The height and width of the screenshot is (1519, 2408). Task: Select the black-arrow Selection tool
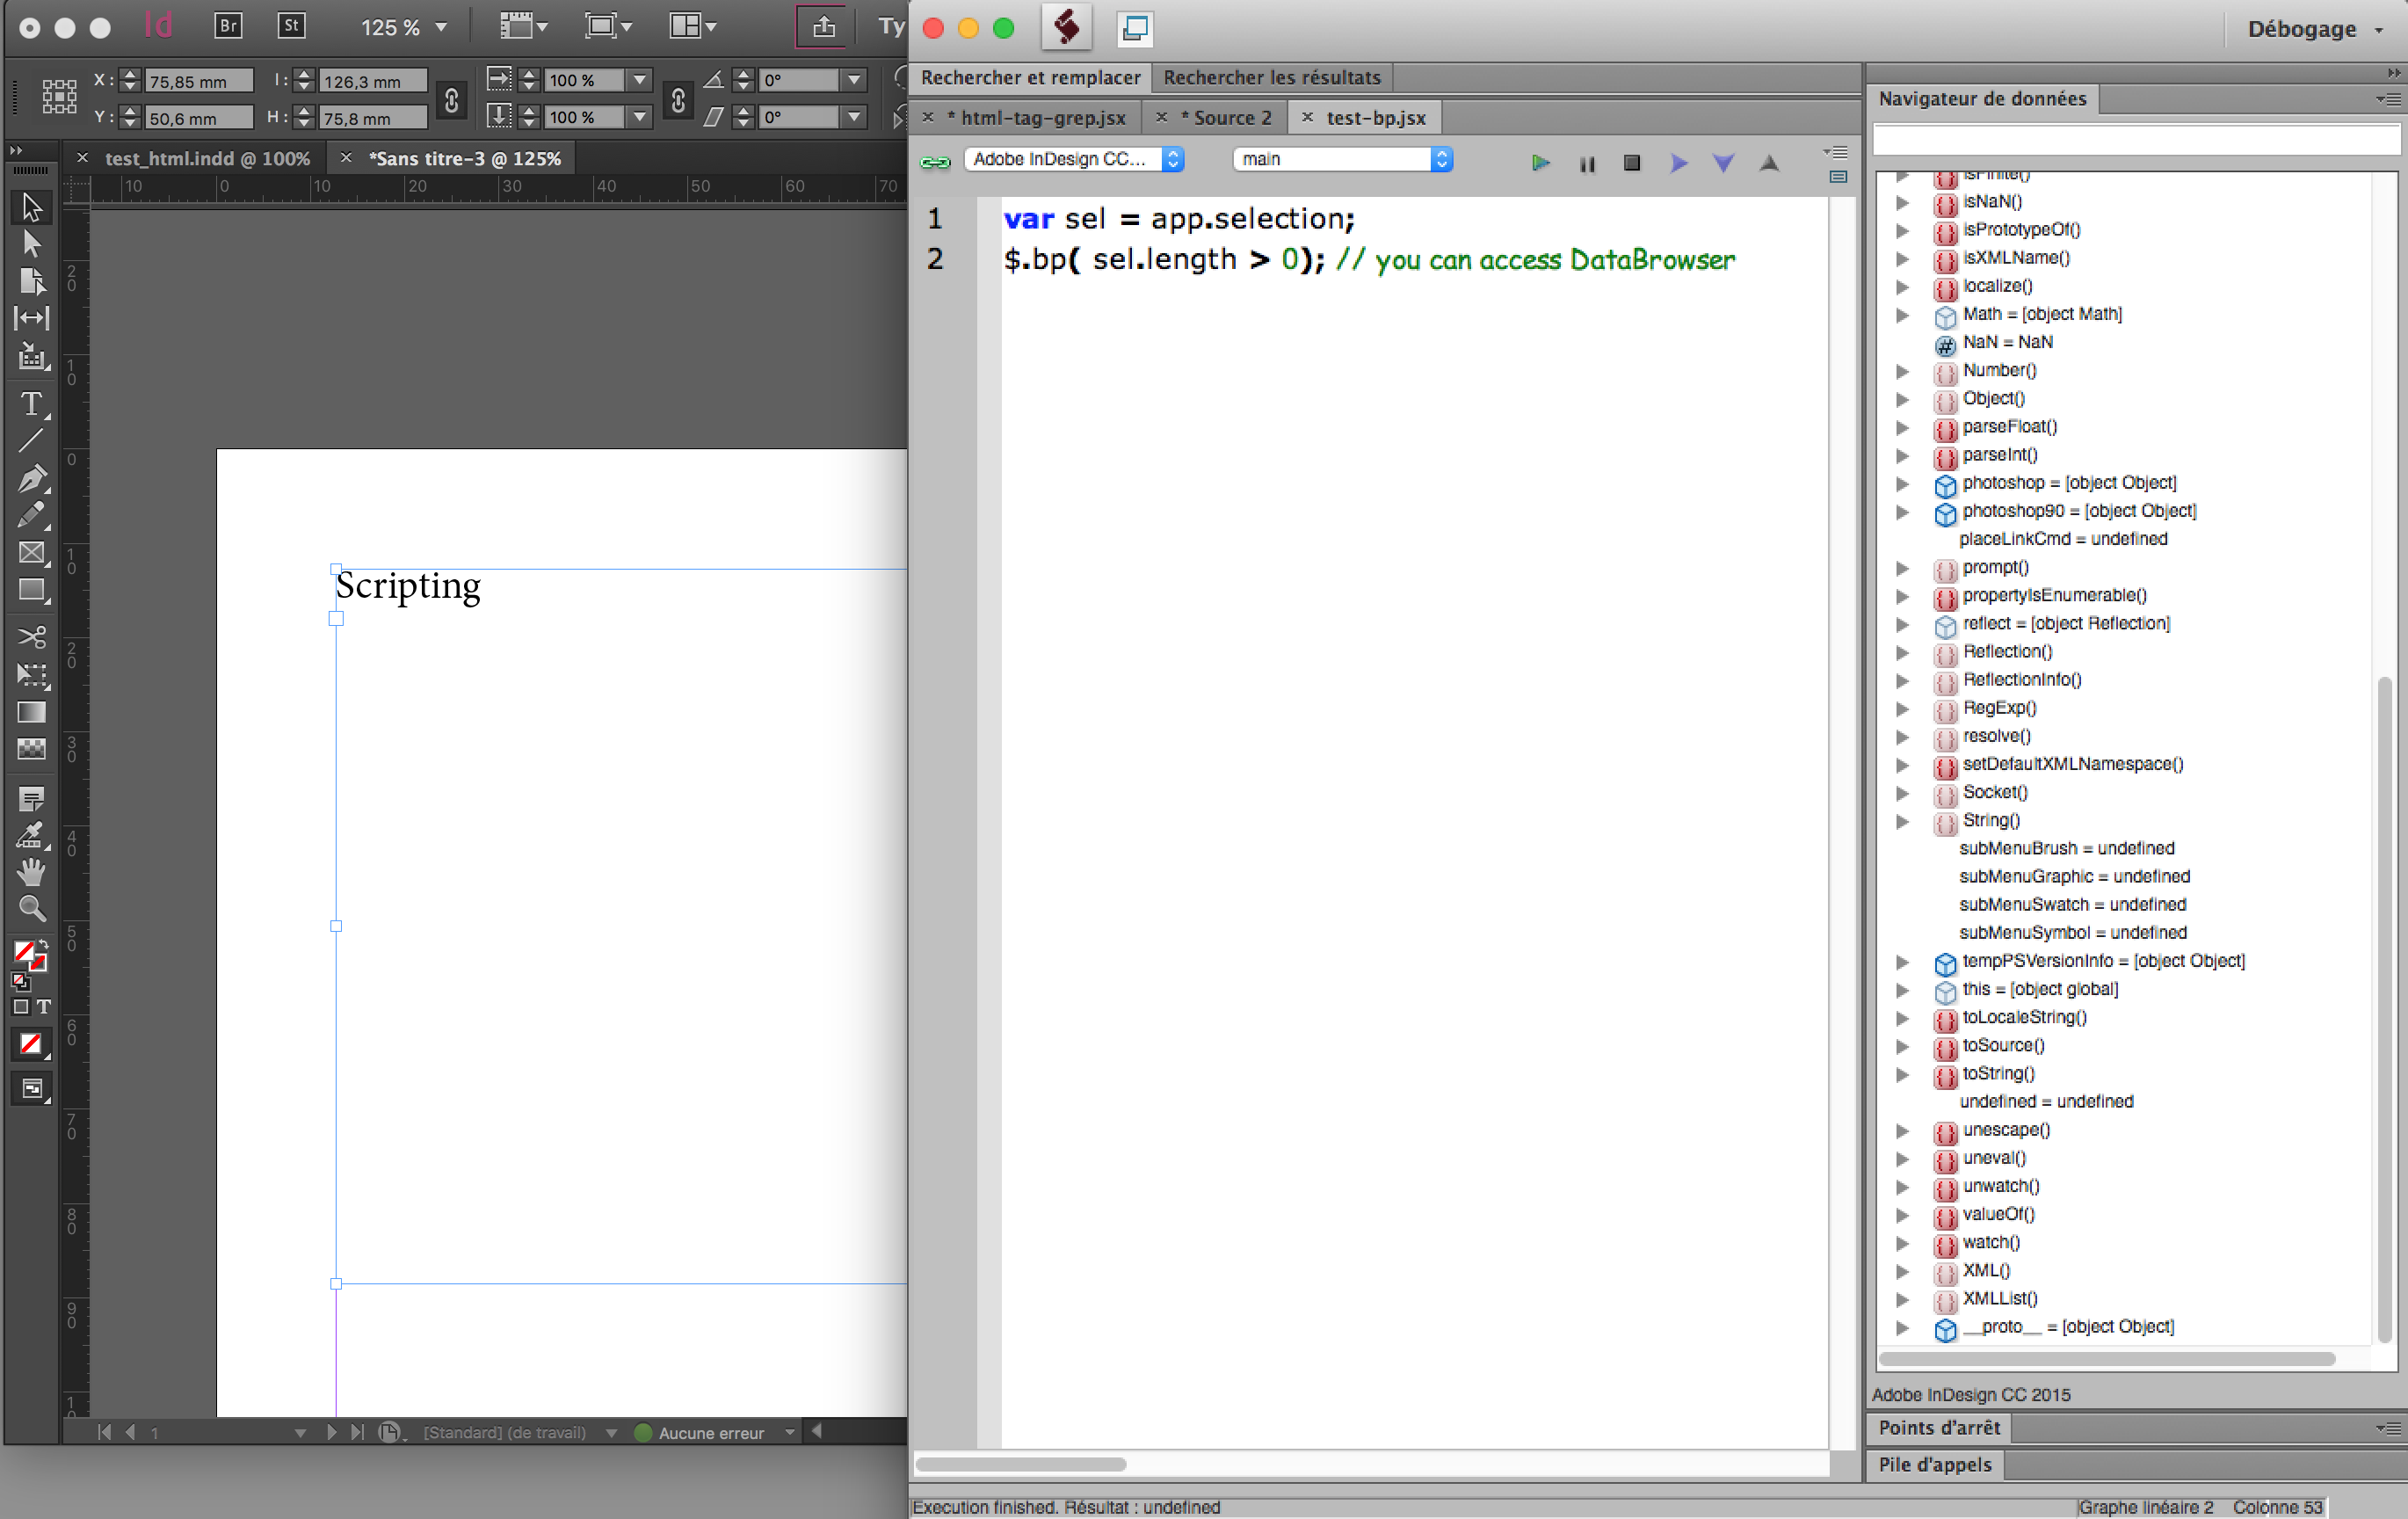click(x=32, y=207)
